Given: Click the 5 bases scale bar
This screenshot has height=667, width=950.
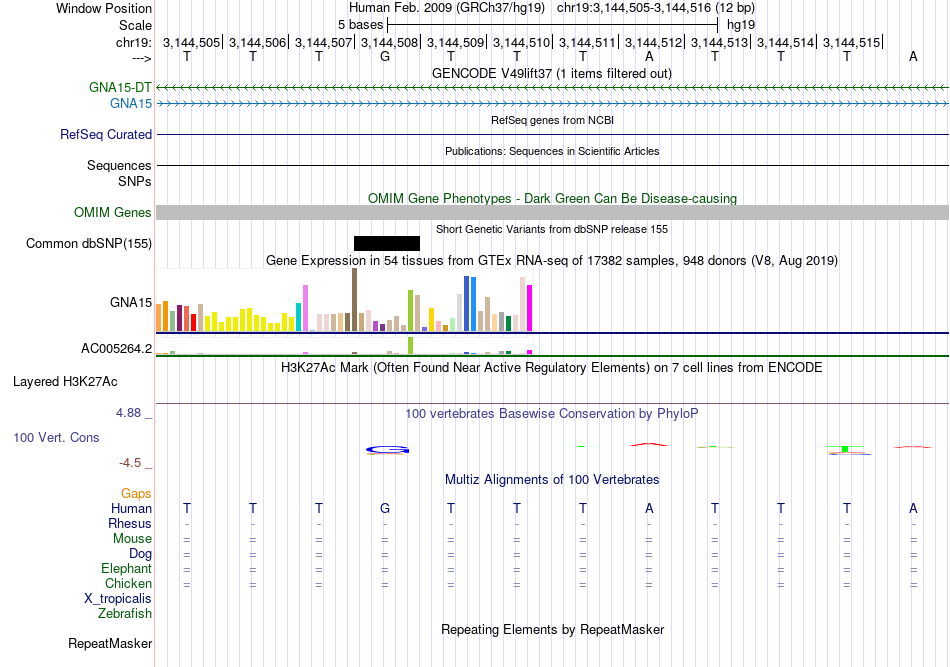Looking at the screenshot, I should [x=553, y=25].
